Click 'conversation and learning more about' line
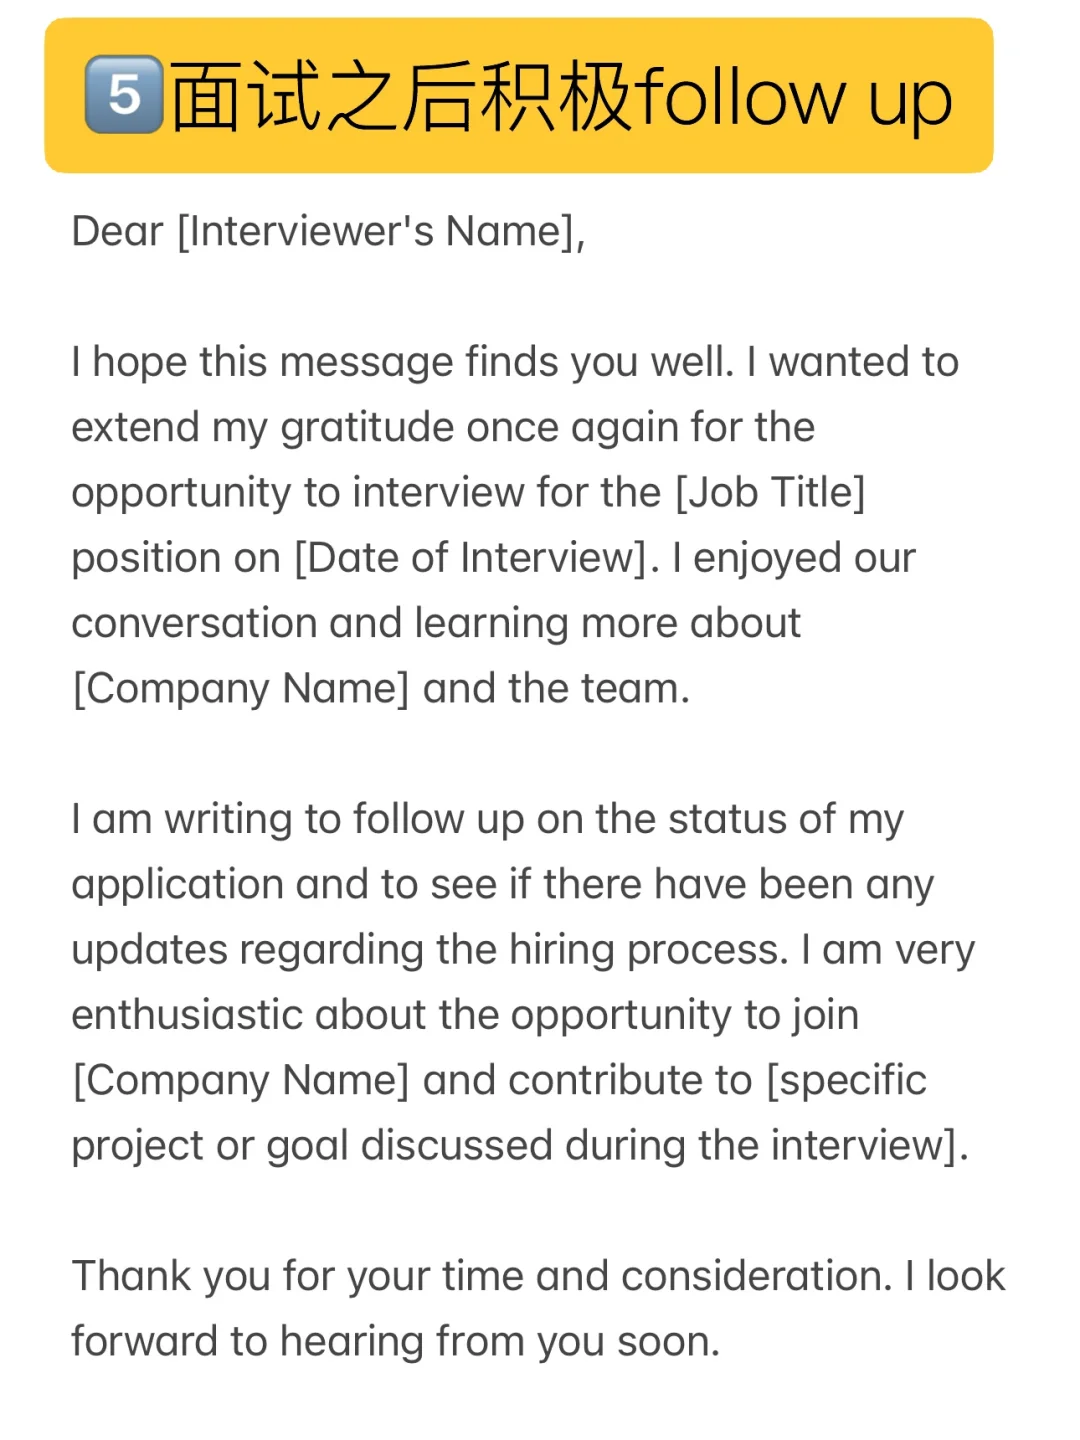Viewport: 1080px width, 1440px height. coord(436,623)
